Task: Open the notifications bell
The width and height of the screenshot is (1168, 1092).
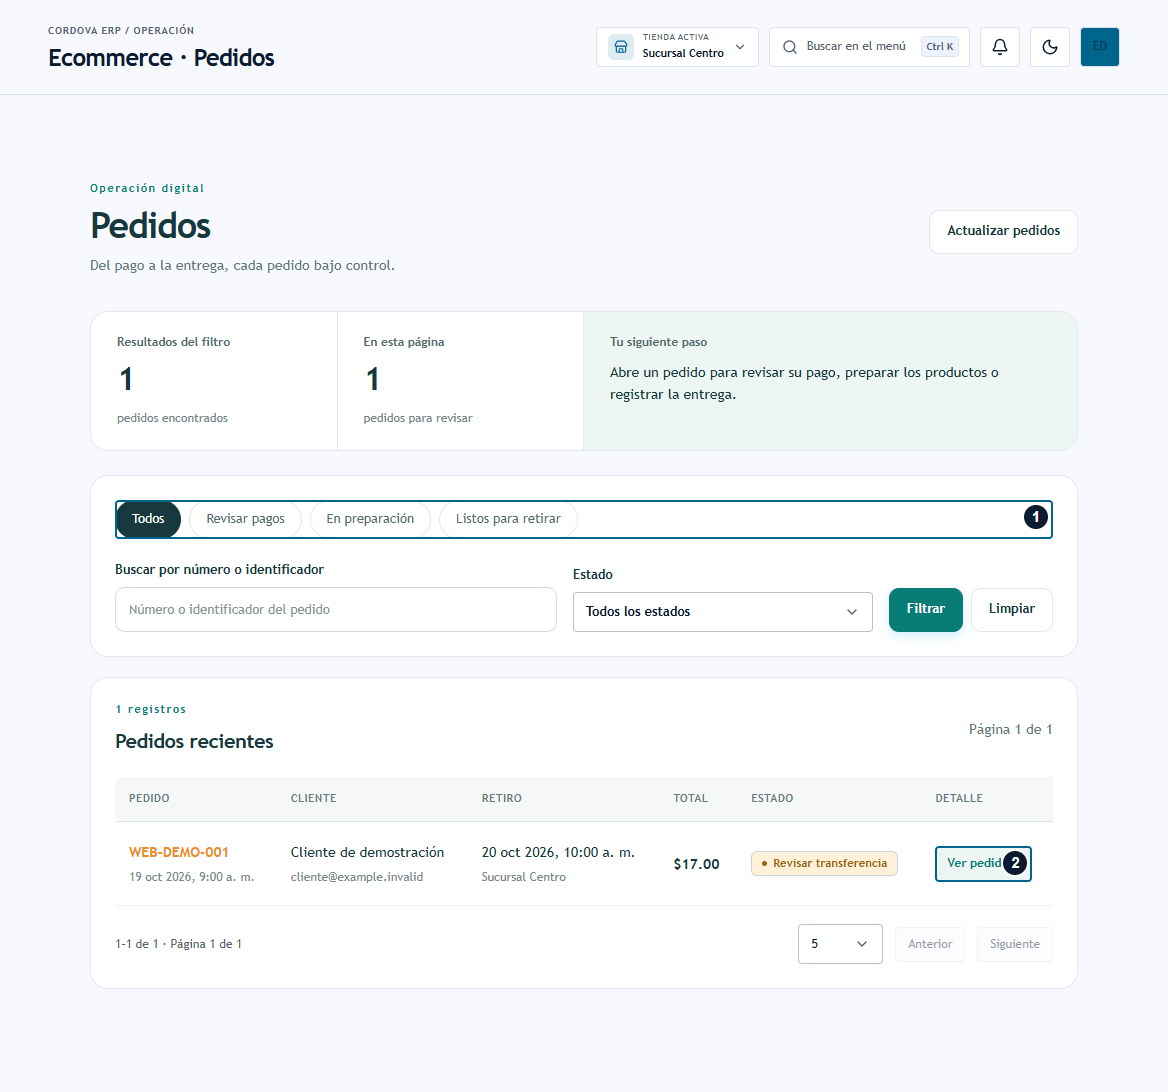Action: click(x=1000, y=47)
